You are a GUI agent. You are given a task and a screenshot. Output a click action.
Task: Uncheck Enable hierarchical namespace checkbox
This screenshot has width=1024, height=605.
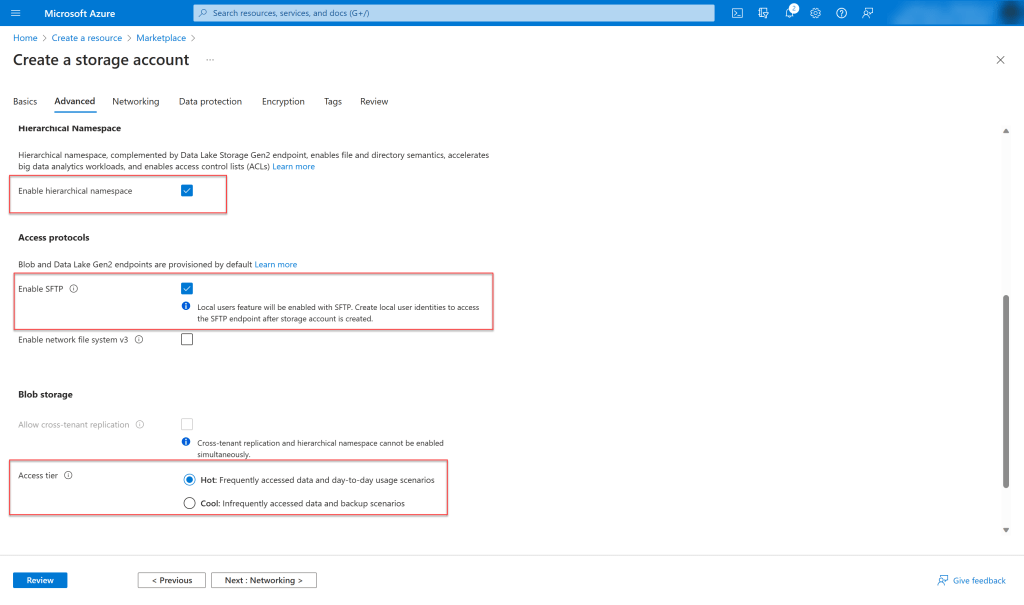tap(187, 191)
